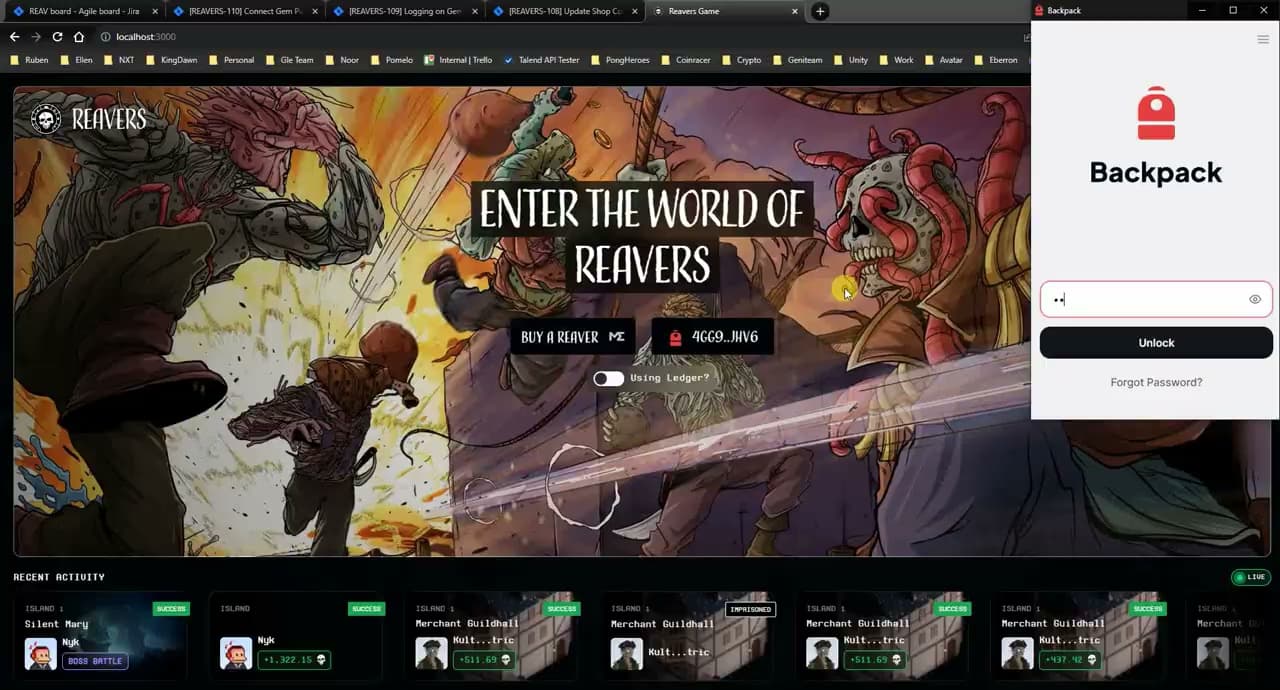Click the Success badge on Silent Mary card
The width and height of the screenshot is (1280, 690).
click(171, 609)
